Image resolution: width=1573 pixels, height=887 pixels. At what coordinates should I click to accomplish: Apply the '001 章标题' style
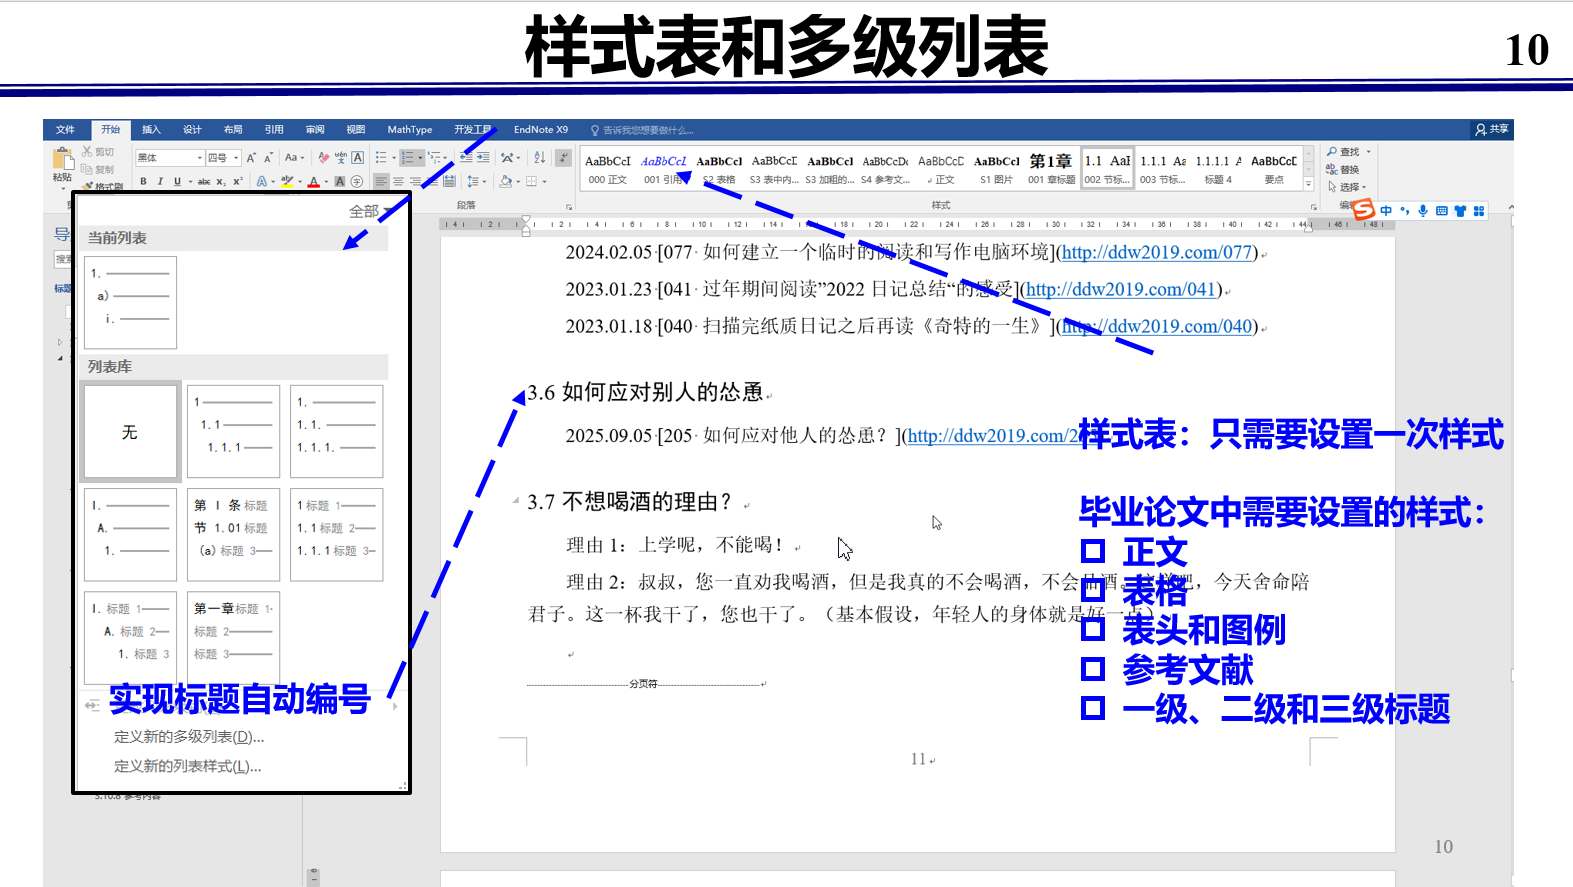[x=1051, y=169]
